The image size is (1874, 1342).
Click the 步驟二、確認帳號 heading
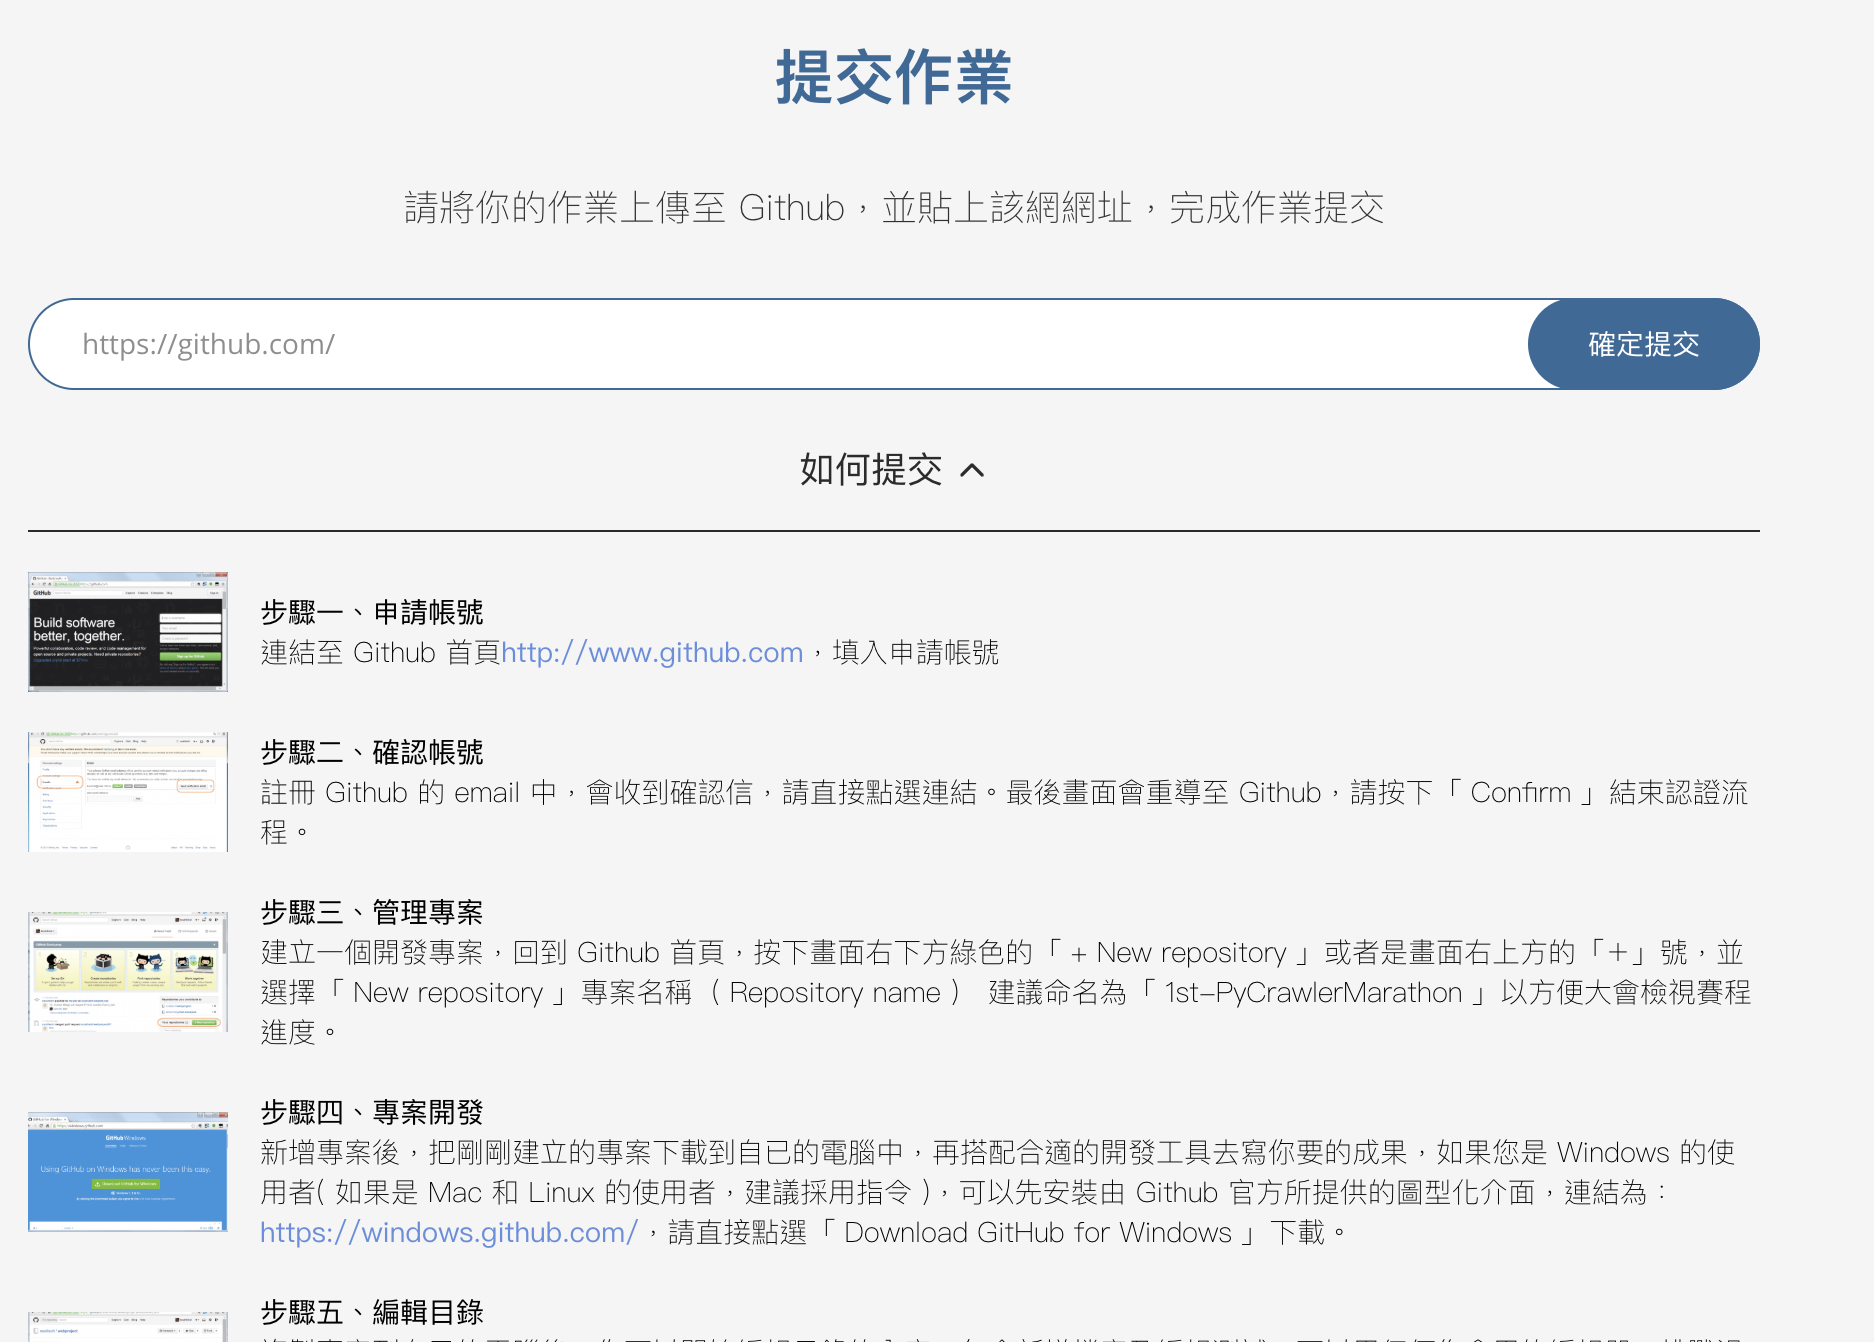click(372, 752)
